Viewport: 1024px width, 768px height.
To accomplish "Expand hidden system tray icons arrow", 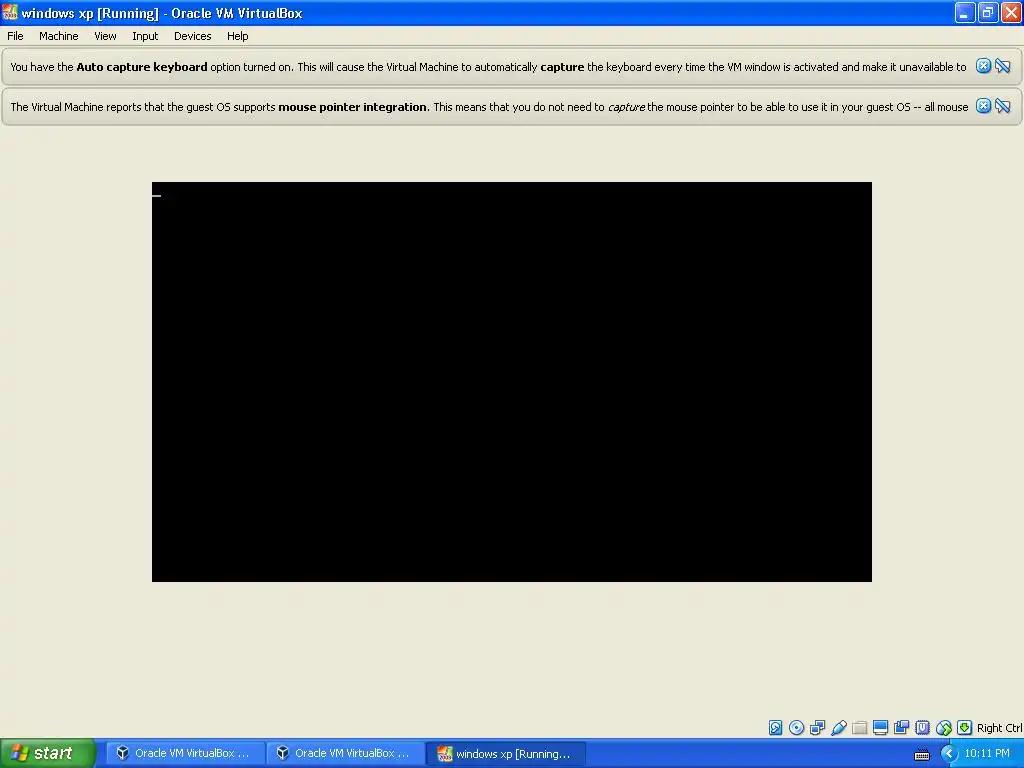I will tap(949, 754).
